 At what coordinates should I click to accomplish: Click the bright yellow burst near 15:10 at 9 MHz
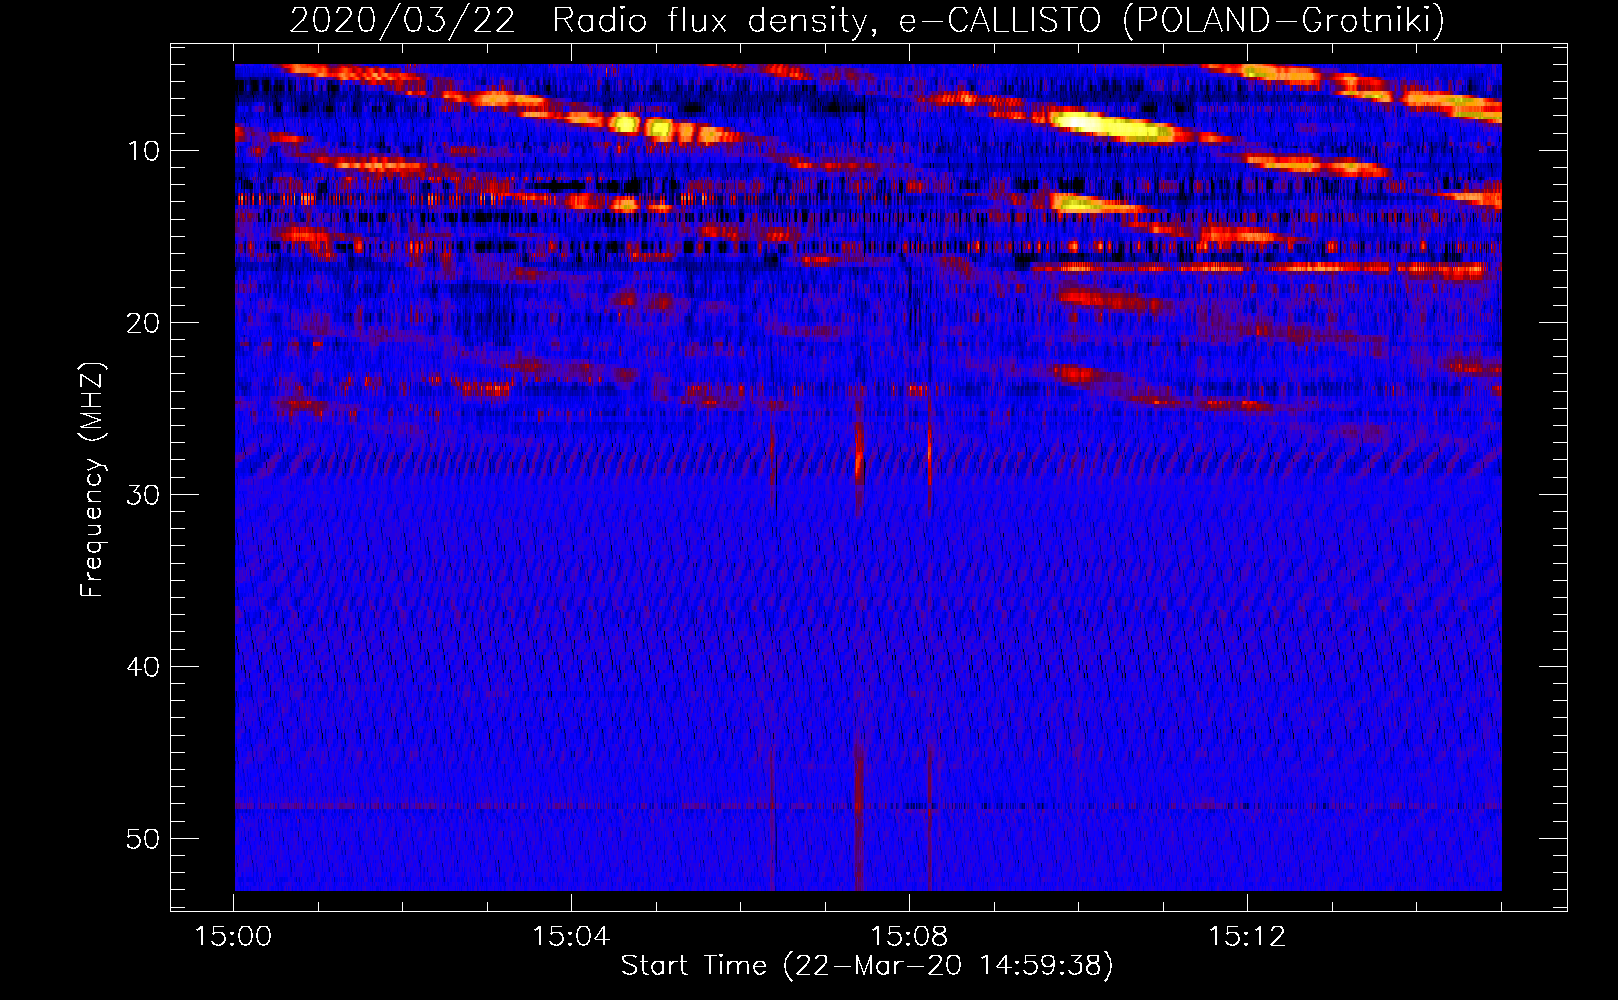[1112, 126]
